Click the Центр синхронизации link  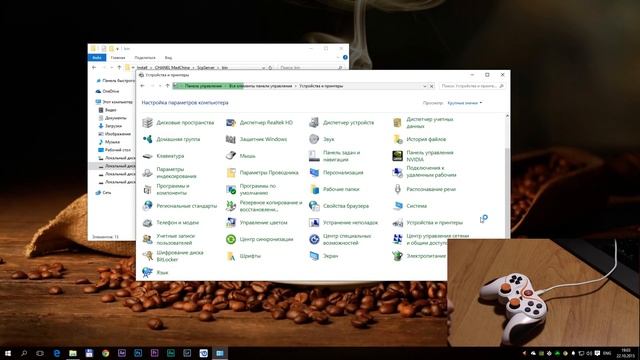(266, 239)
